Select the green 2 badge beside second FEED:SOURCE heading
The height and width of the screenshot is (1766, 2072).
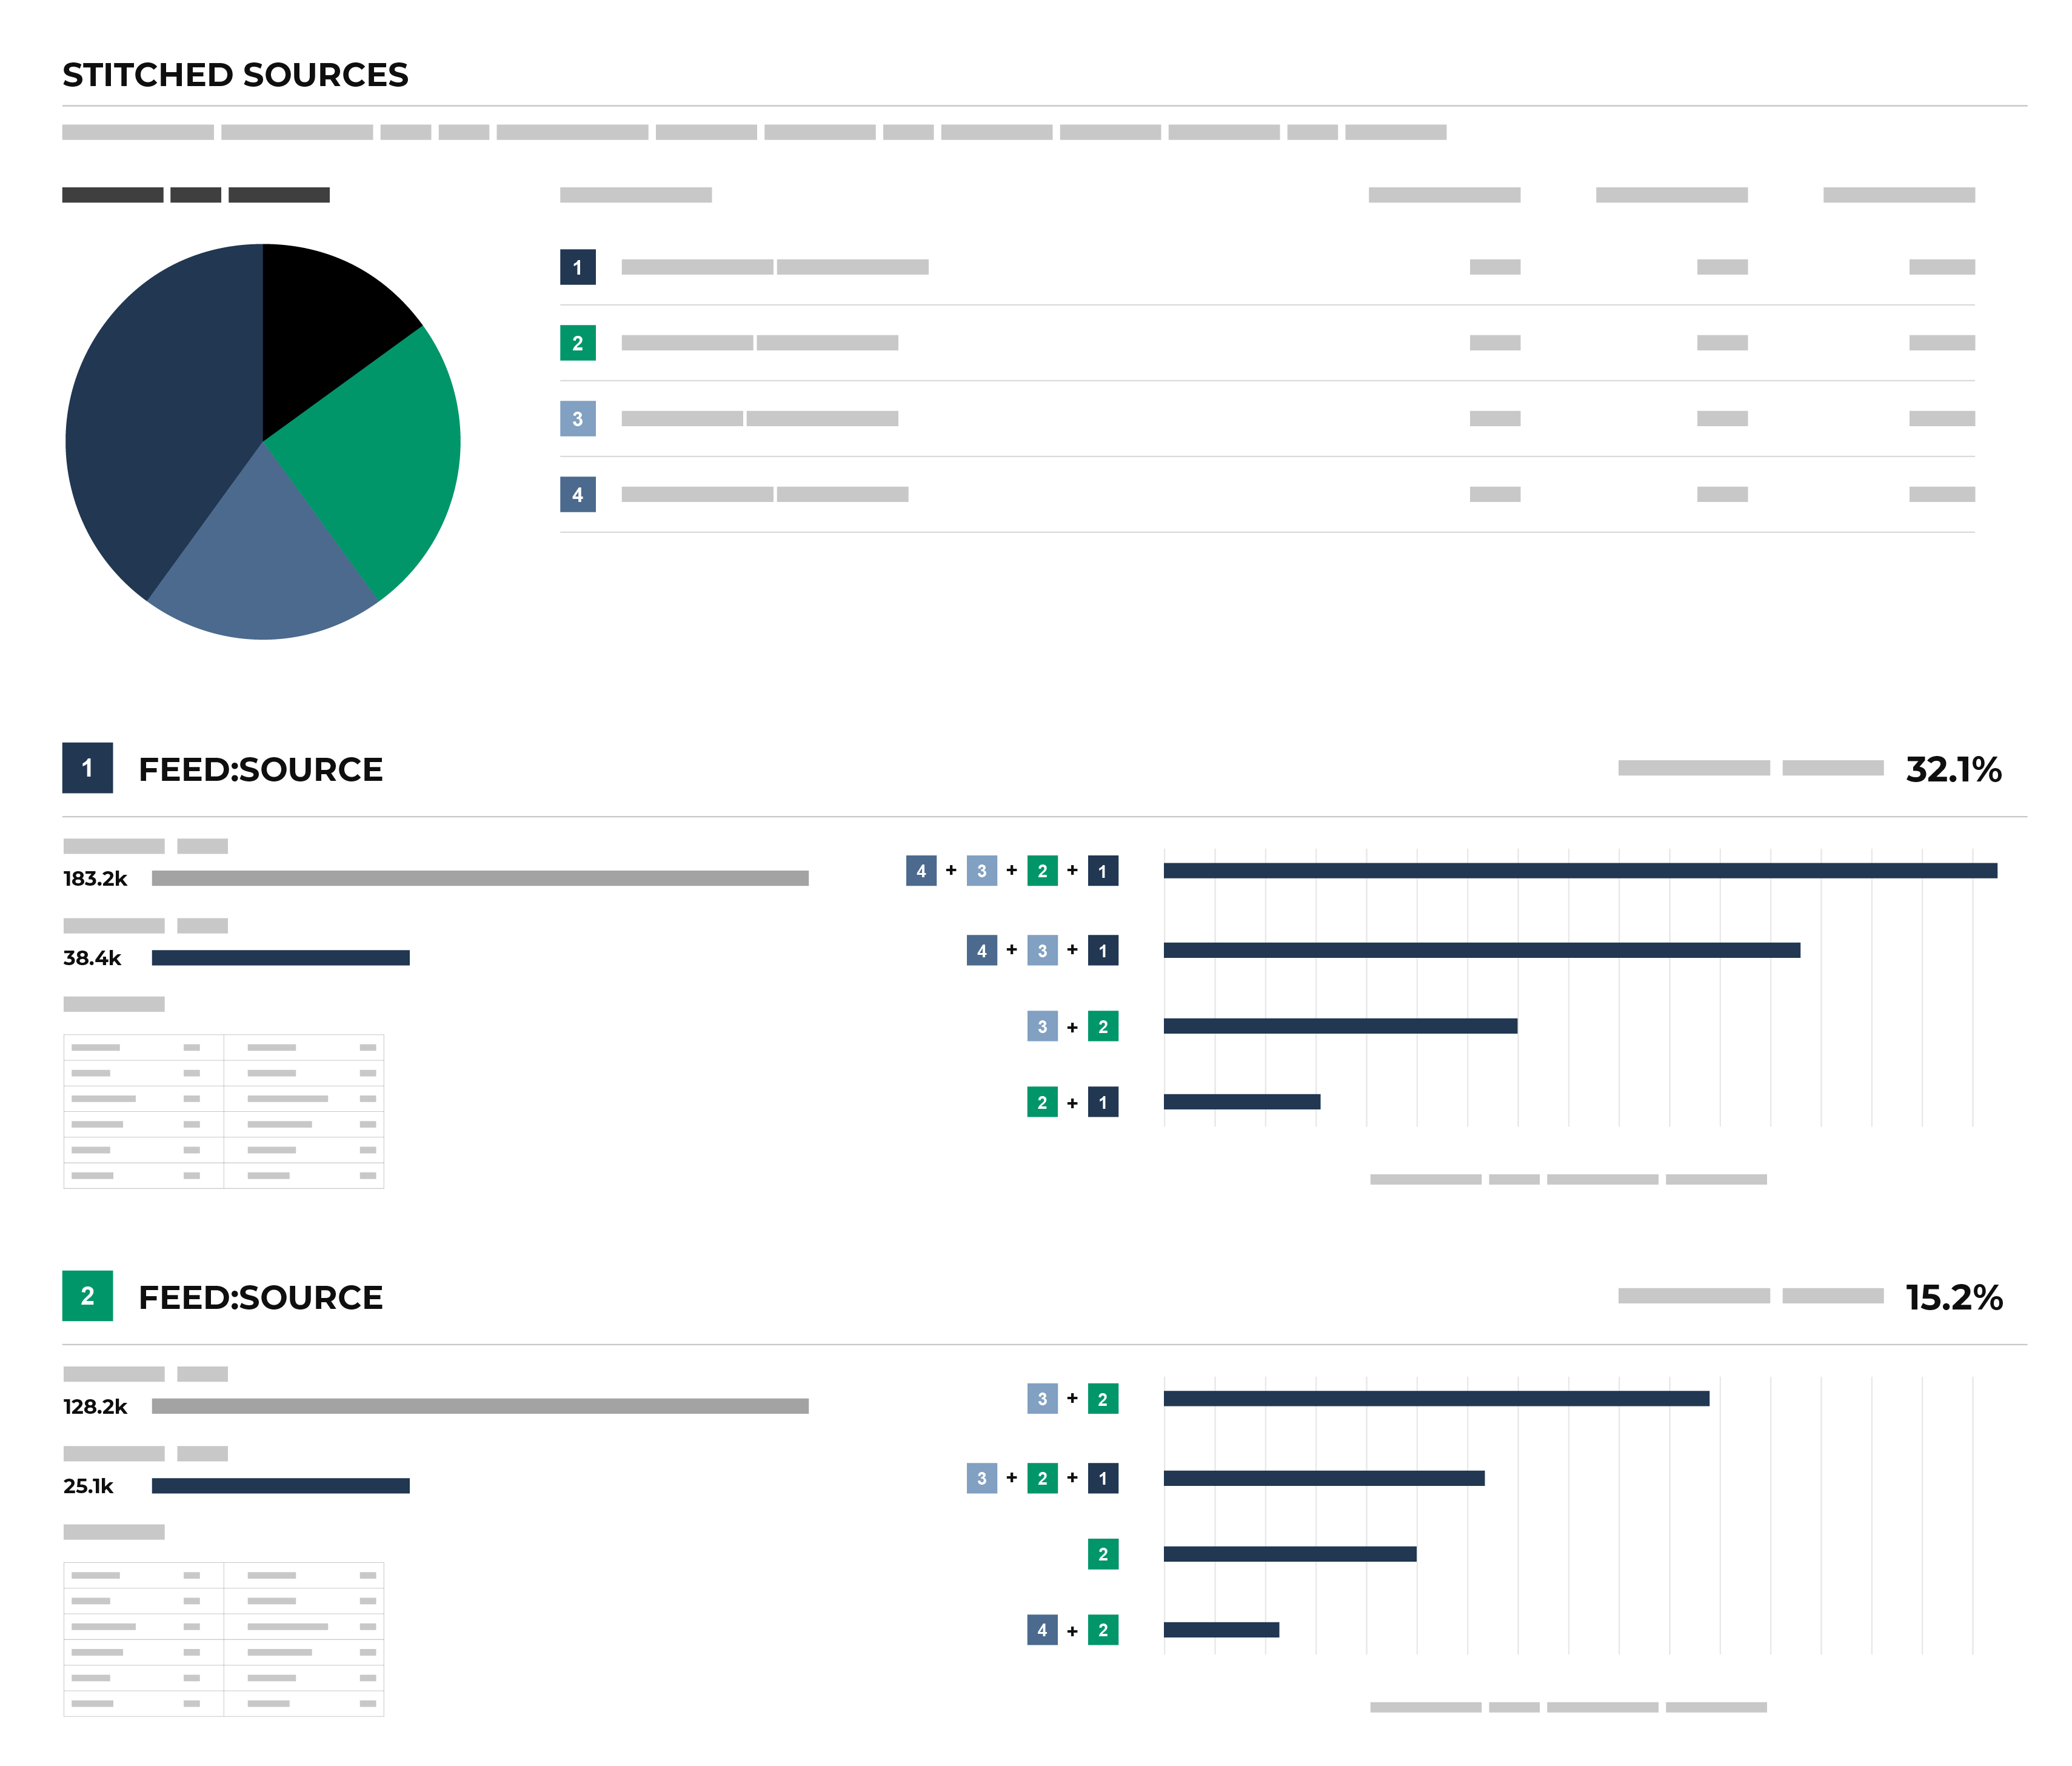tap(87, 1296)
